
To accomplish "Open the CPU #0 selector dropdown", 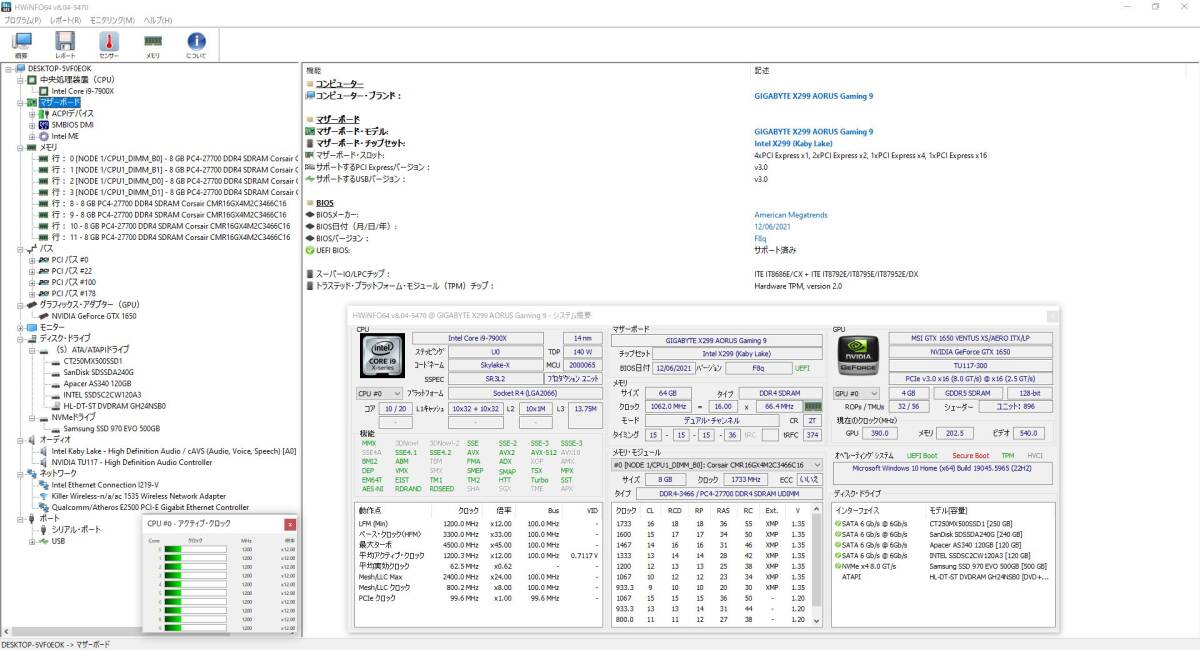I will pyautogui.click(x=379, y=394).
